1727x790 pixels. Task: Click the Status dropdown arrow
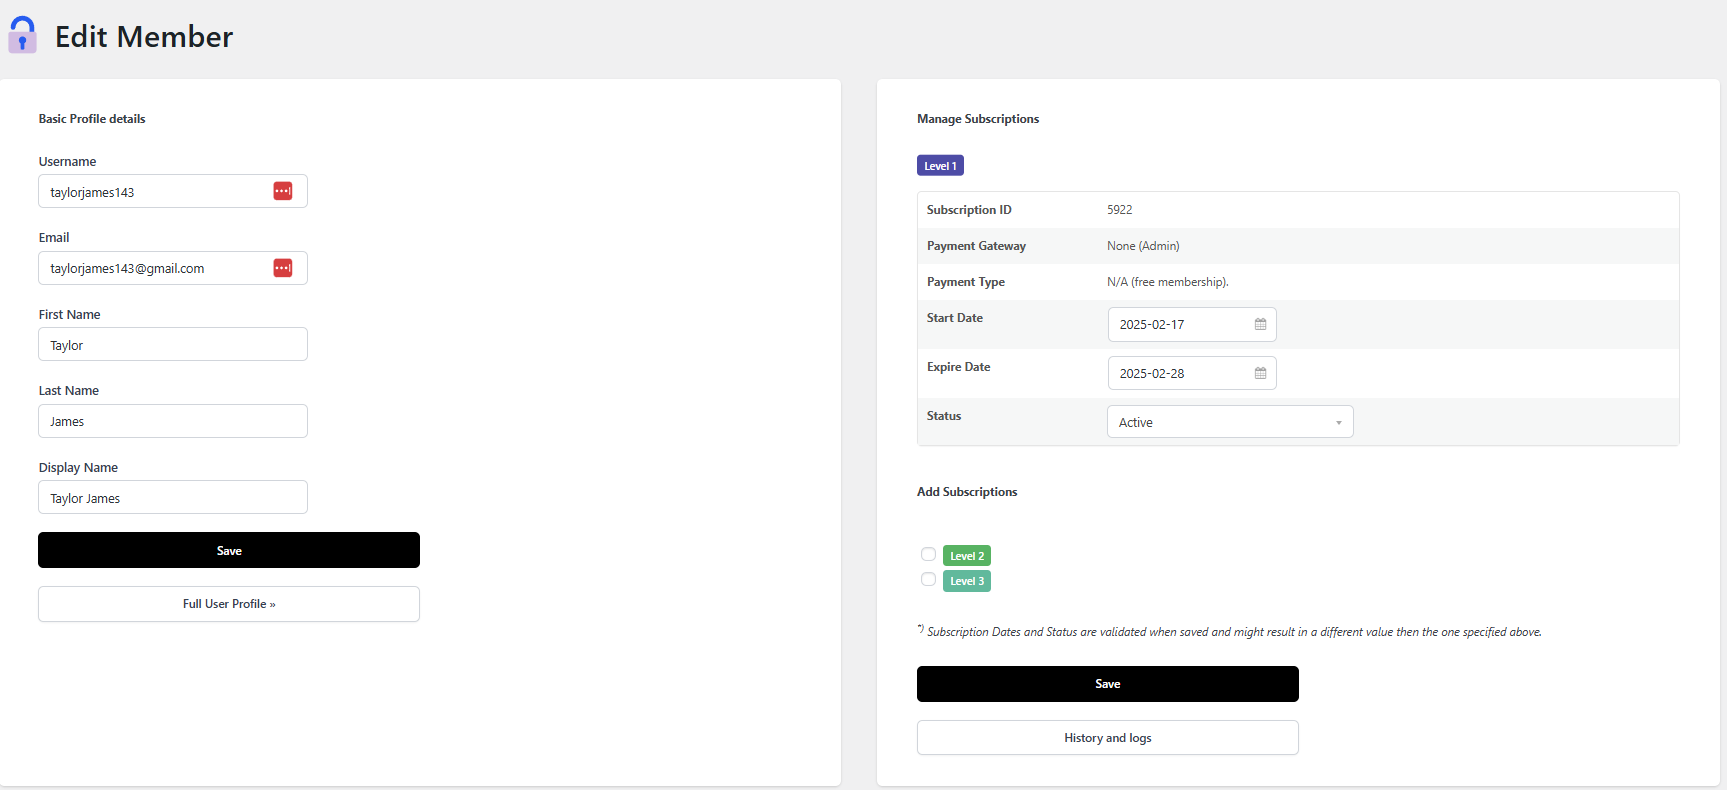point(1338,423)
